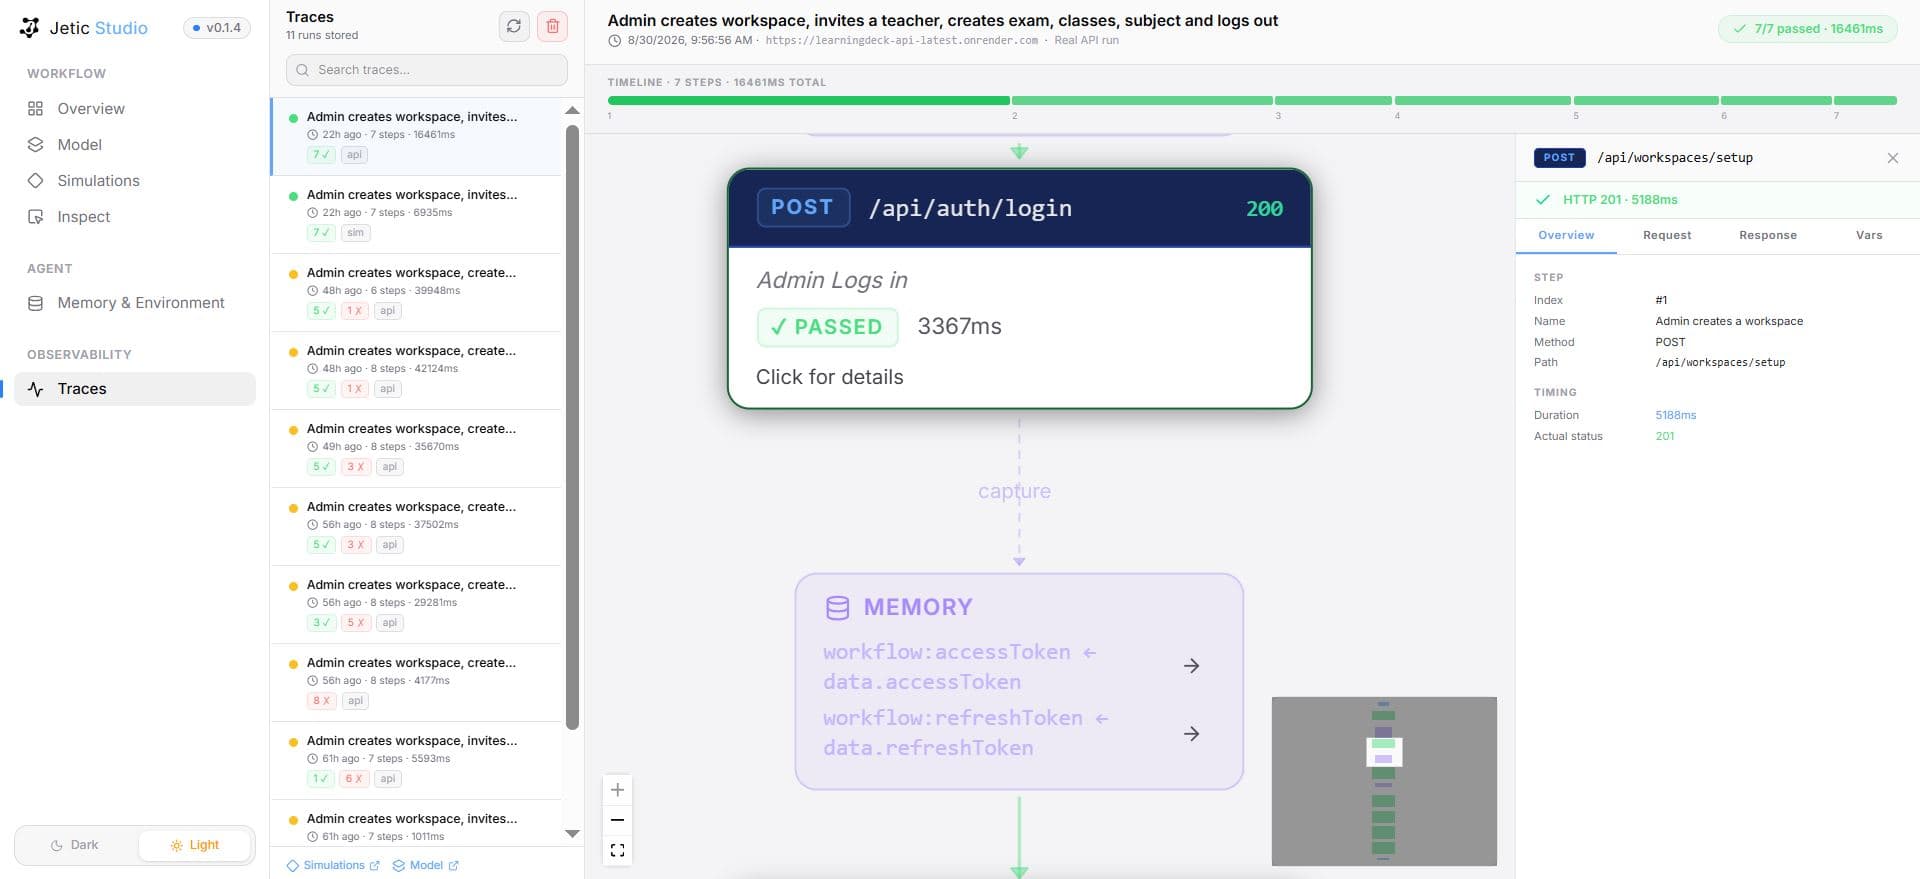
Task: Open the 6935ms sim trace run
Action: 416,214
